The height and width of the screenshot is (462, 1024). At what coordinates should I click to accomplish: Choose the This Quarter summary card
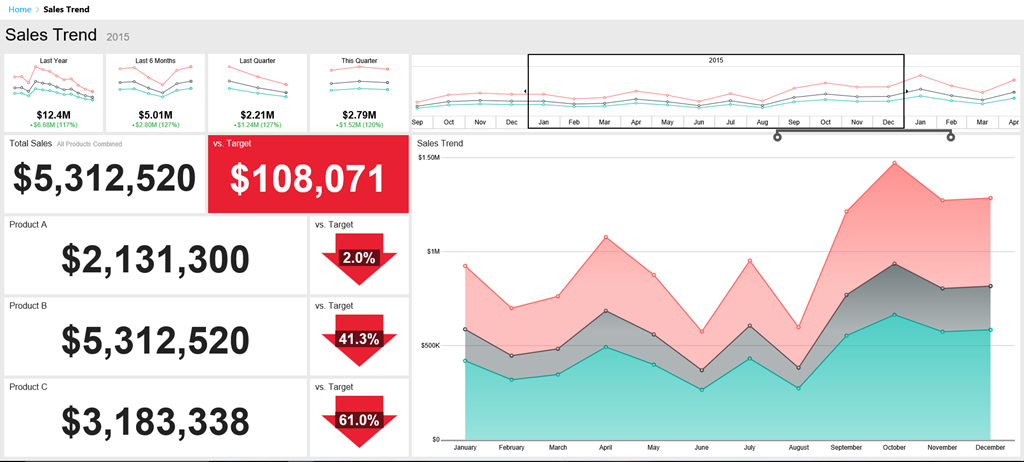click(359, 93)
